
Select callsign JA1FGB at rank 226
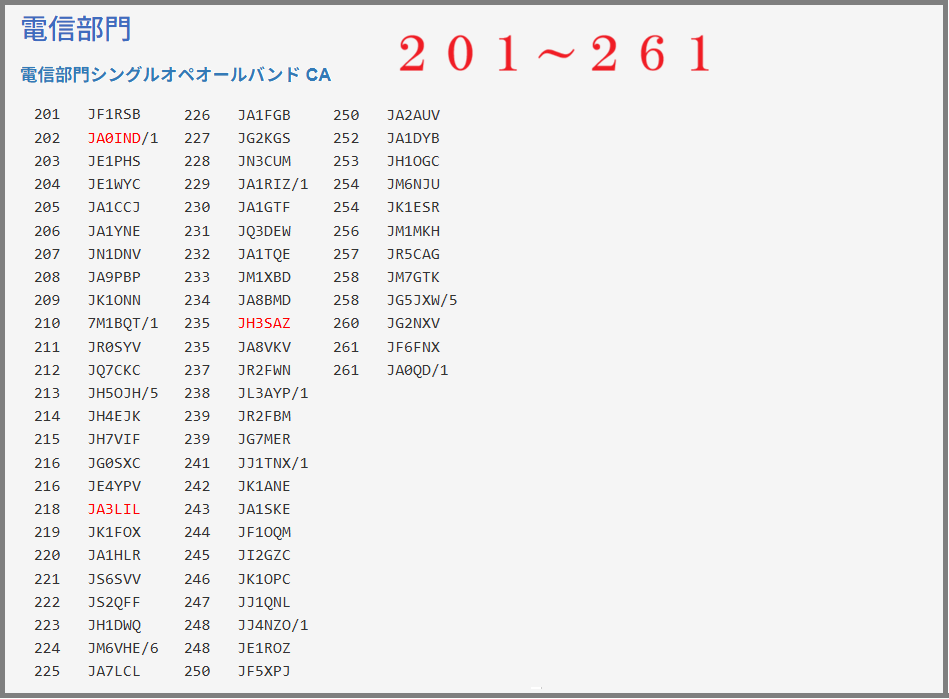point(264,115)
